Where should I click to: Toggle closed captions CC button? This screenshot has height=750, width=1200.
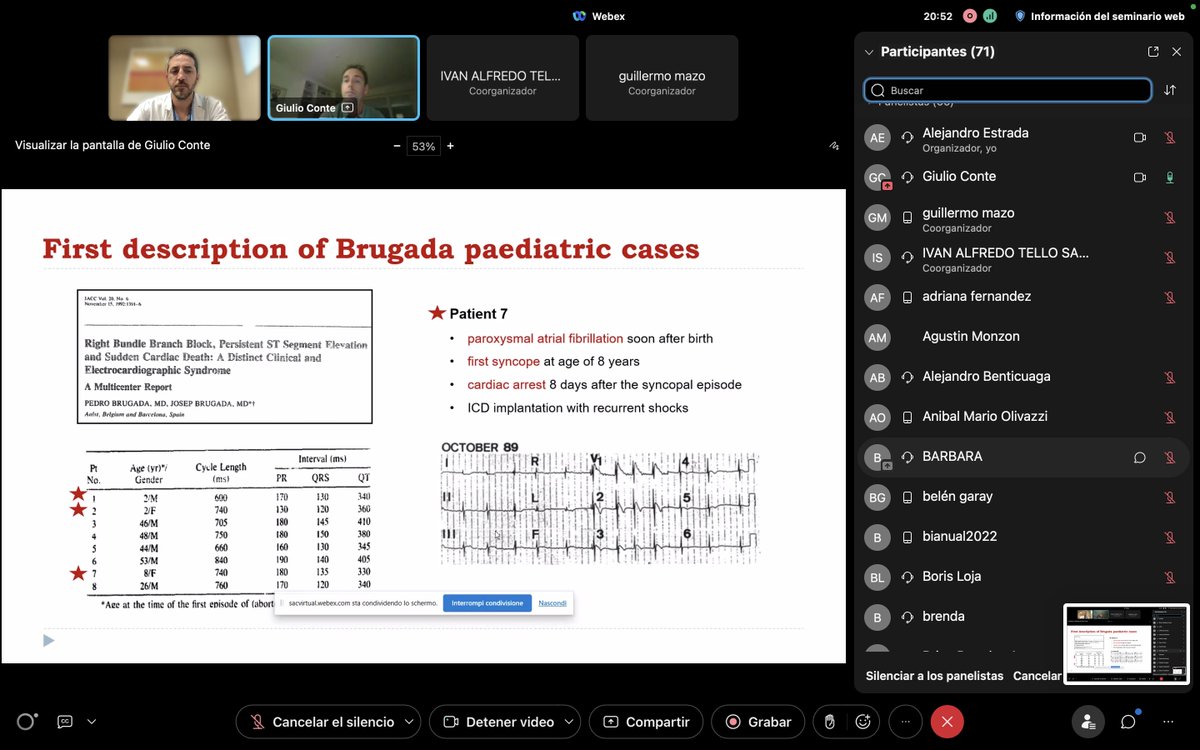pos(65,721)
